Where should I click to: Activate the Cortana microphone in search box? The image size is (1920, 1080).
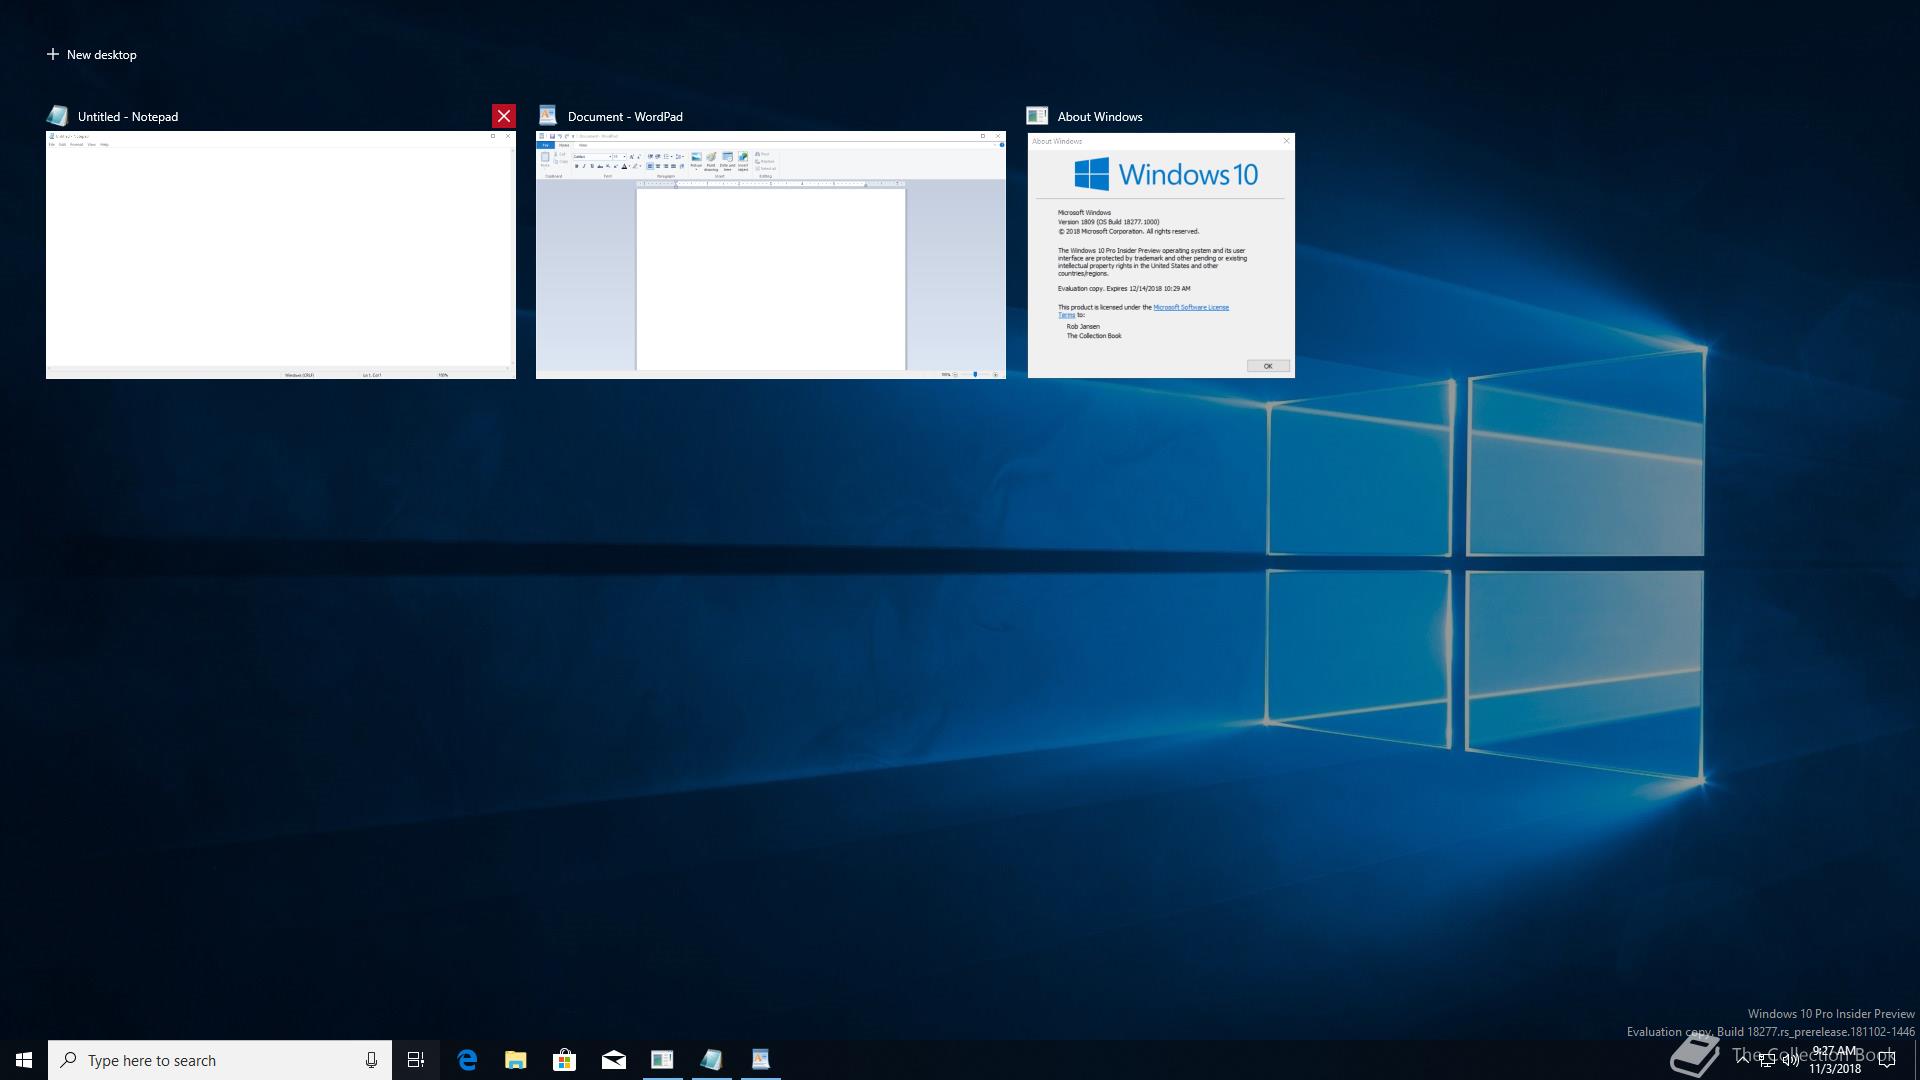[371, 1060]
